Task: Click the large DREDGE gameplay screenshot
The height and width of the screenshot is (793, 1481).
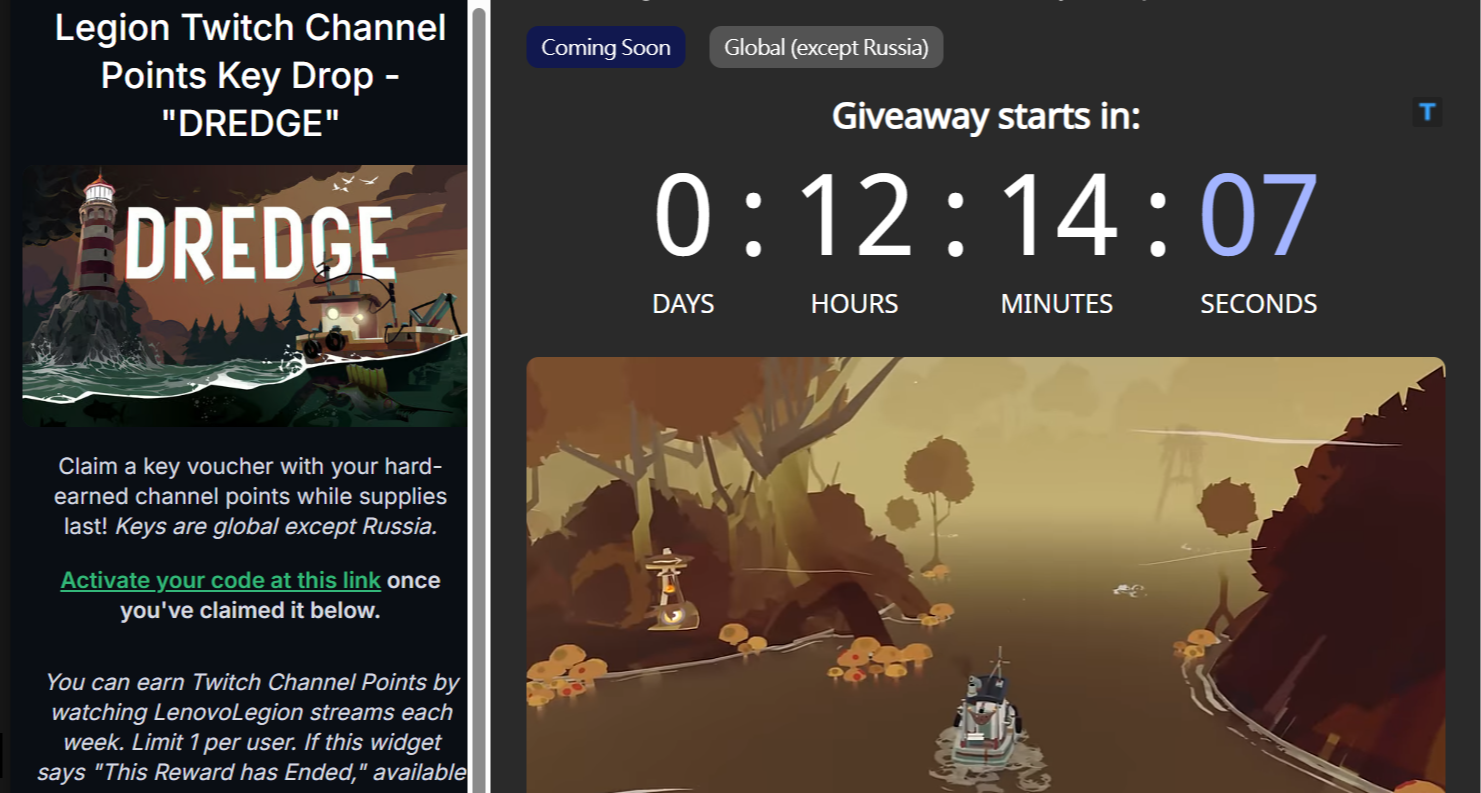Action: (986, 575)
